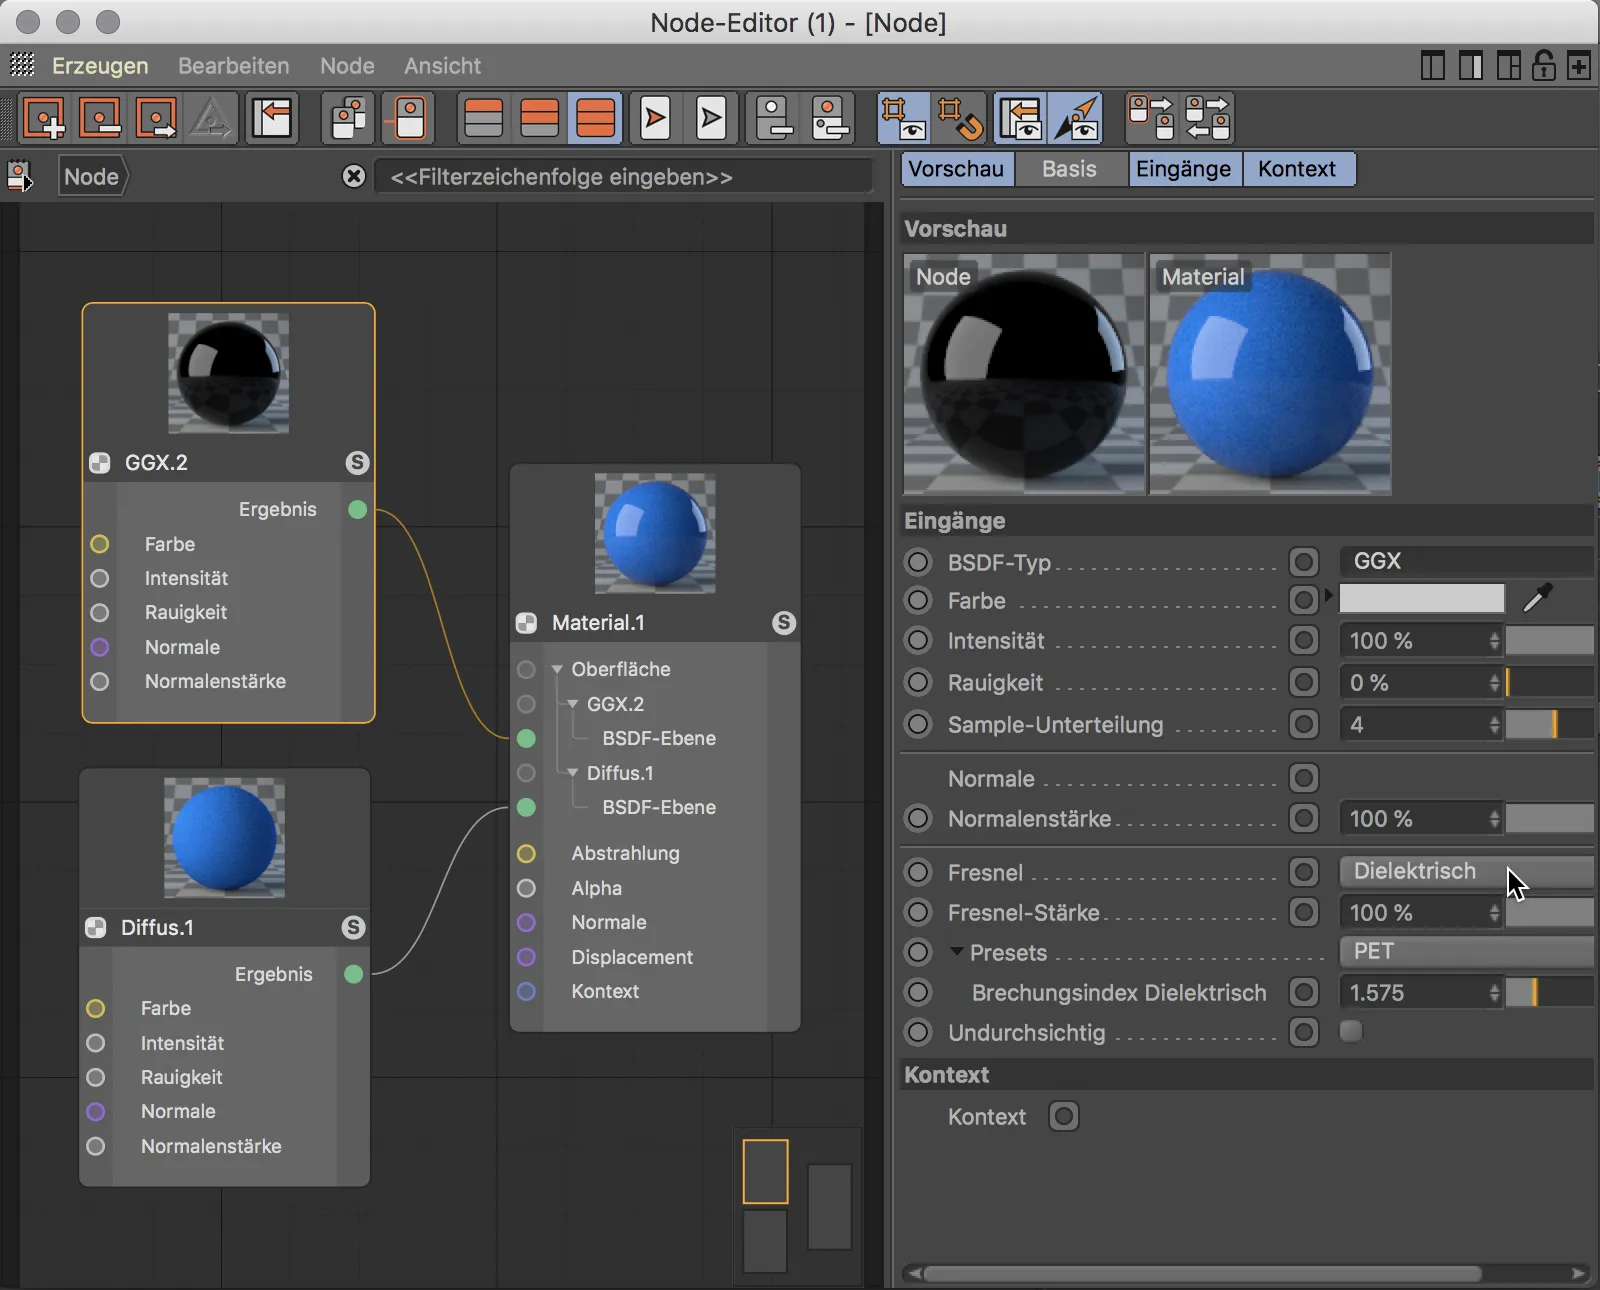Collapse the GGX.2 group in Material.1
The width and height of the screenshot is (1600, 1290).
click(x=573, y=704)
